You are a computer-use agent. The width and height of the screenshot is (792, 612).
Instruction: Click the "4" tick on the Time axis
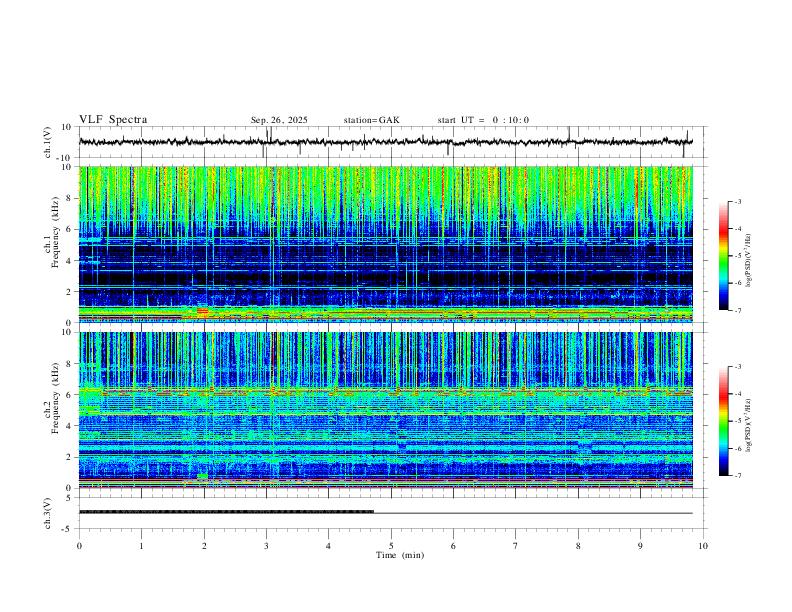click(x=329, y=546)
